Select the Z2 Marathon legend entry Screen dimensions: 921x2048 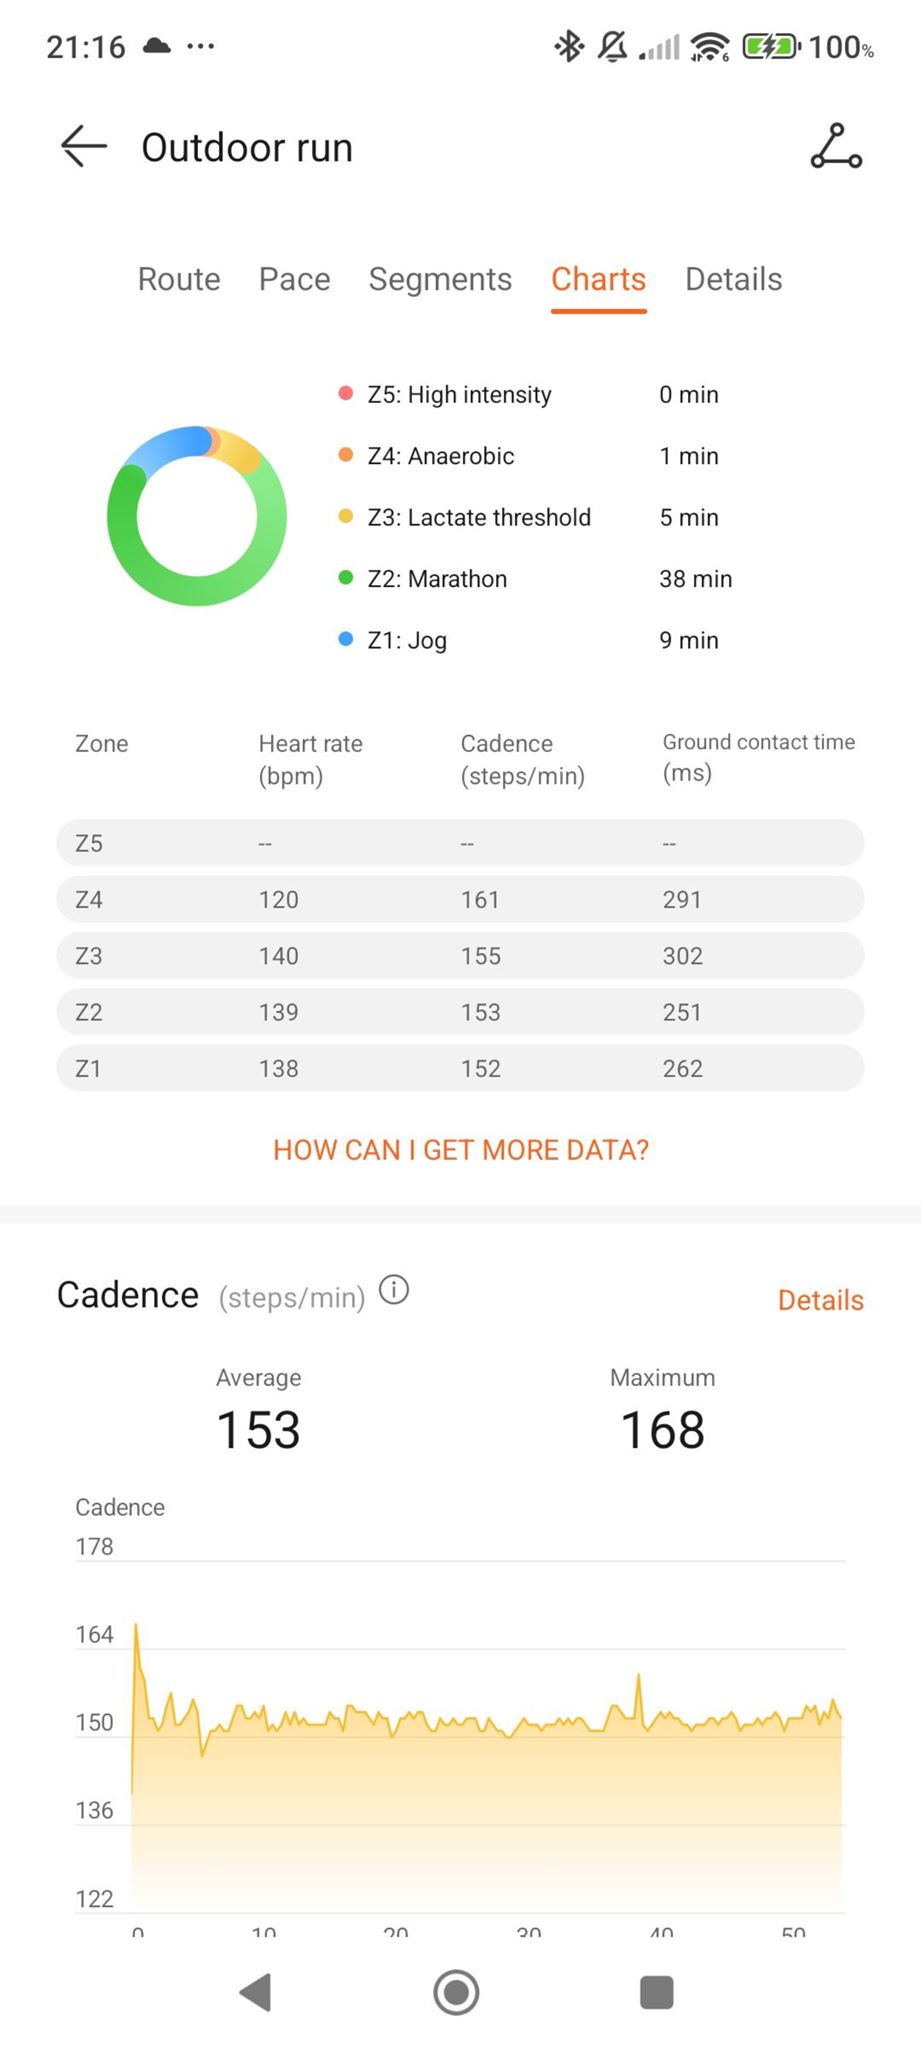coord(437,579)
